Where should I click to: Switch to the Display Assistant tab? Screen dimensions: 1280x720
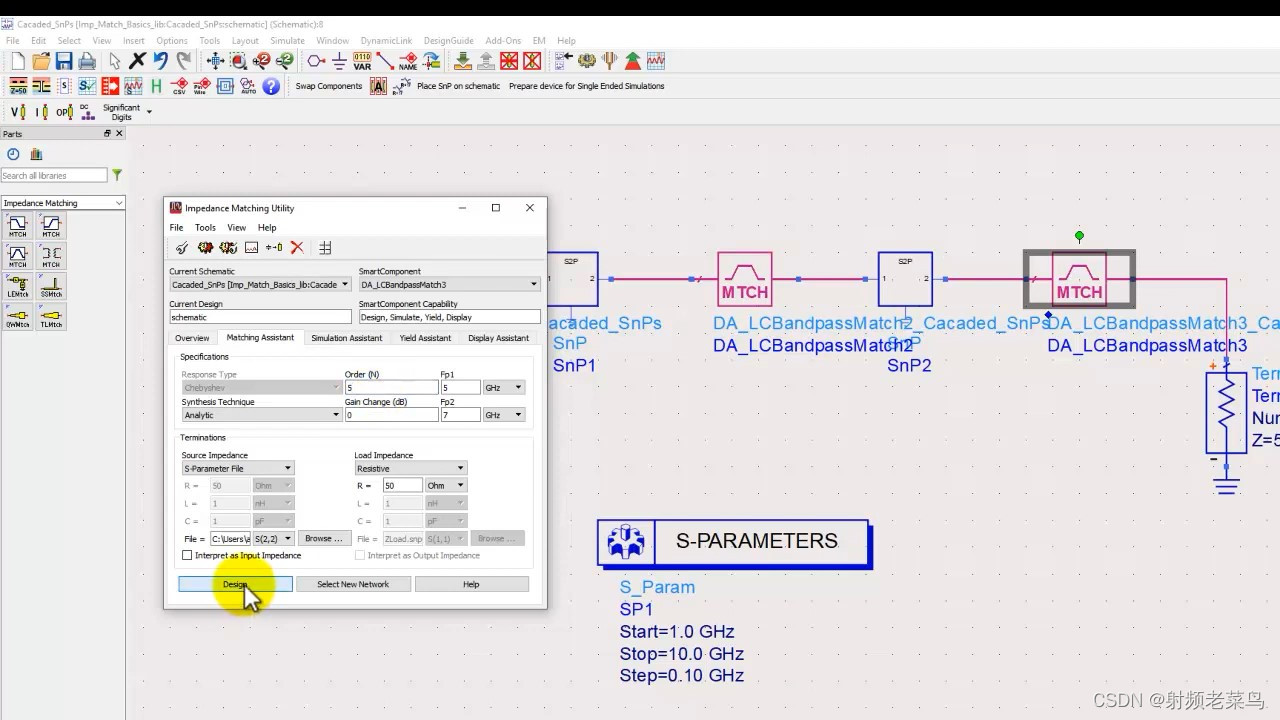pos(498,338)
